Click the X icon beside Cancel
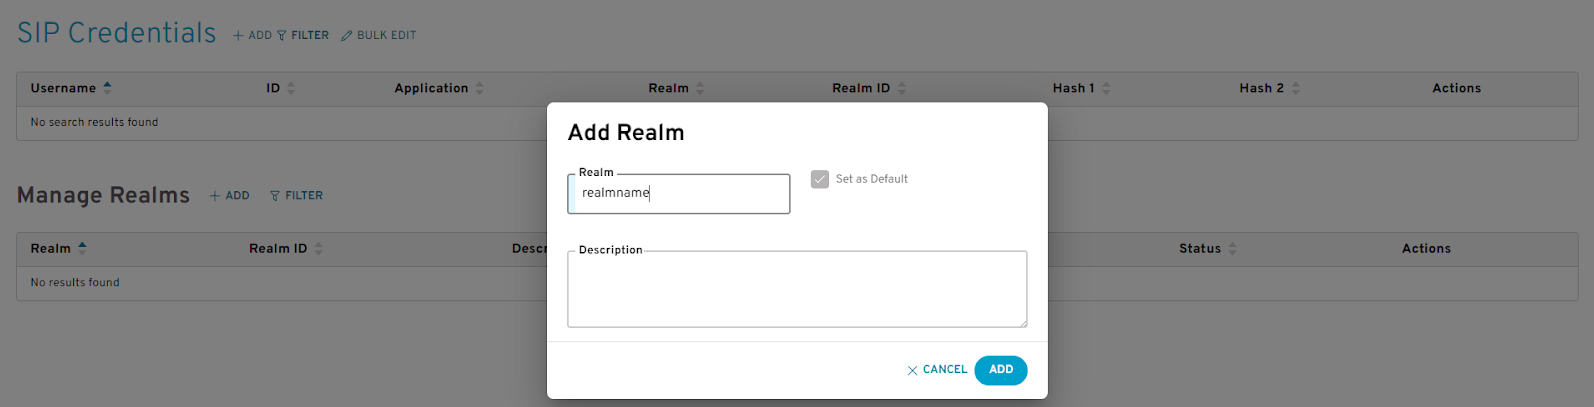 click(912, 371)
